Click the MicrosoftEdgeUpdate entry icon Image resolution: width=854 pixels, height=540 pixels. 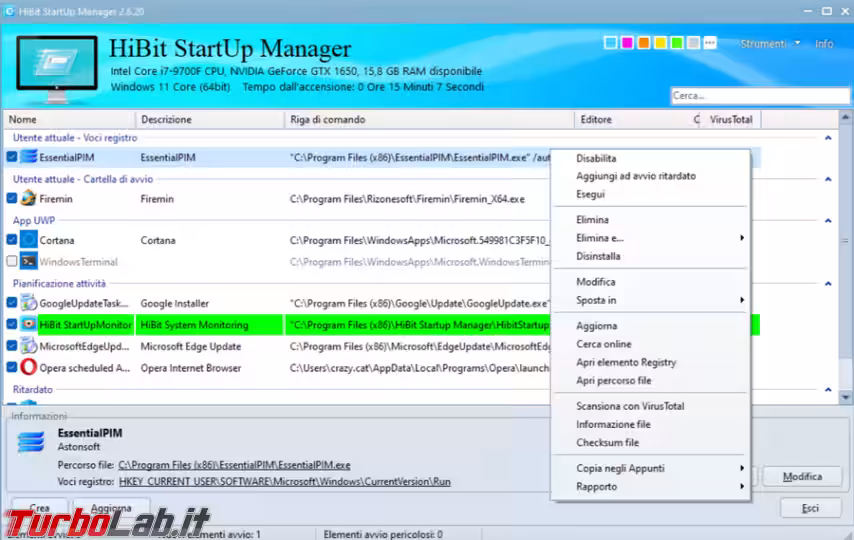(29, 346)
